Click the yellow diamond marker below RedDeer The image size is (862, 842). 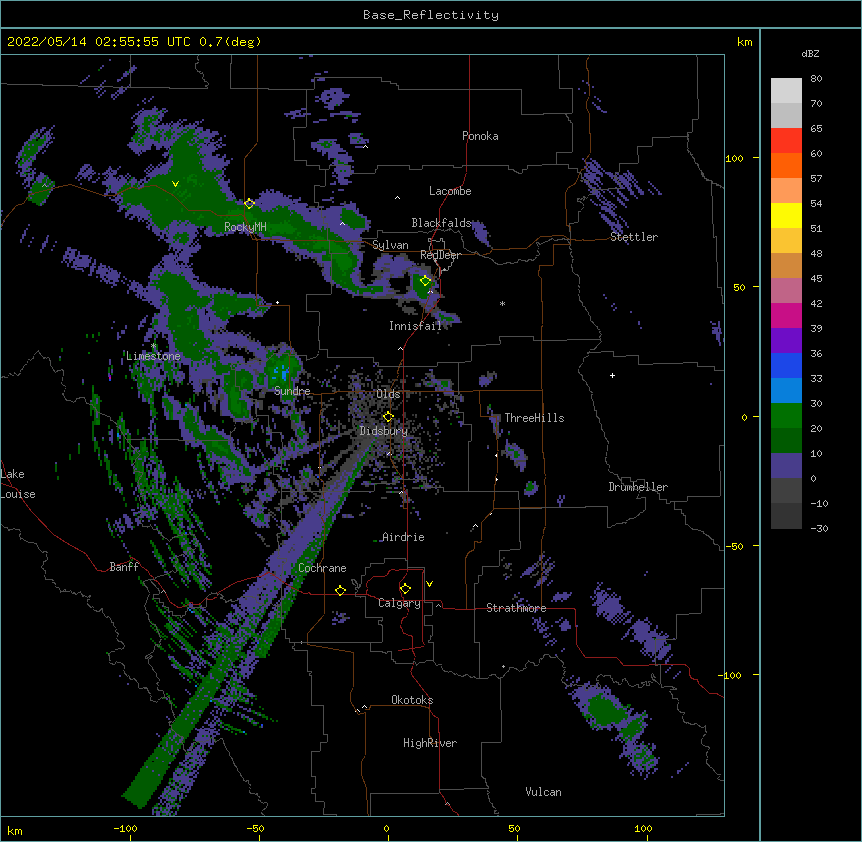(x=425, y=280)
